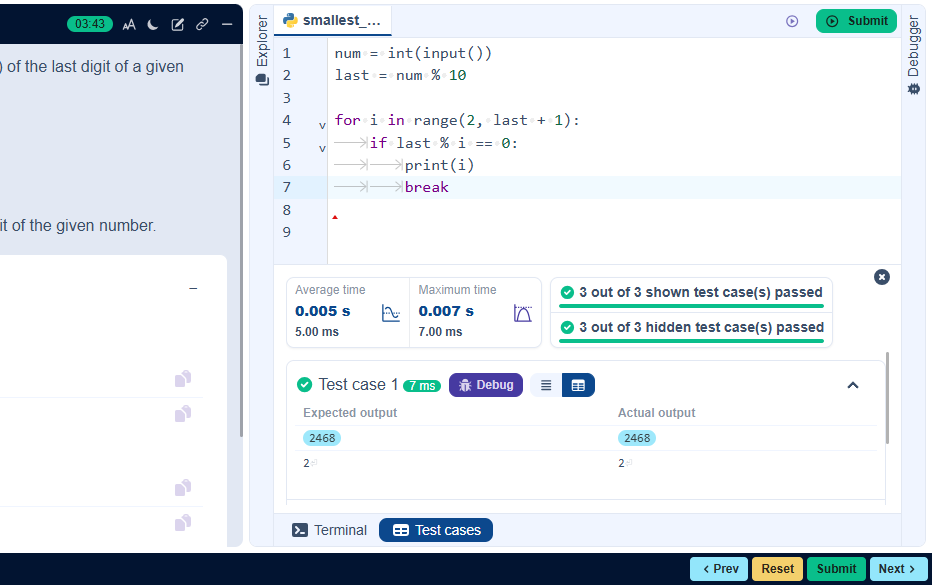Copy link with chain icon
The image size is (932, 585).
click(202, 24)
